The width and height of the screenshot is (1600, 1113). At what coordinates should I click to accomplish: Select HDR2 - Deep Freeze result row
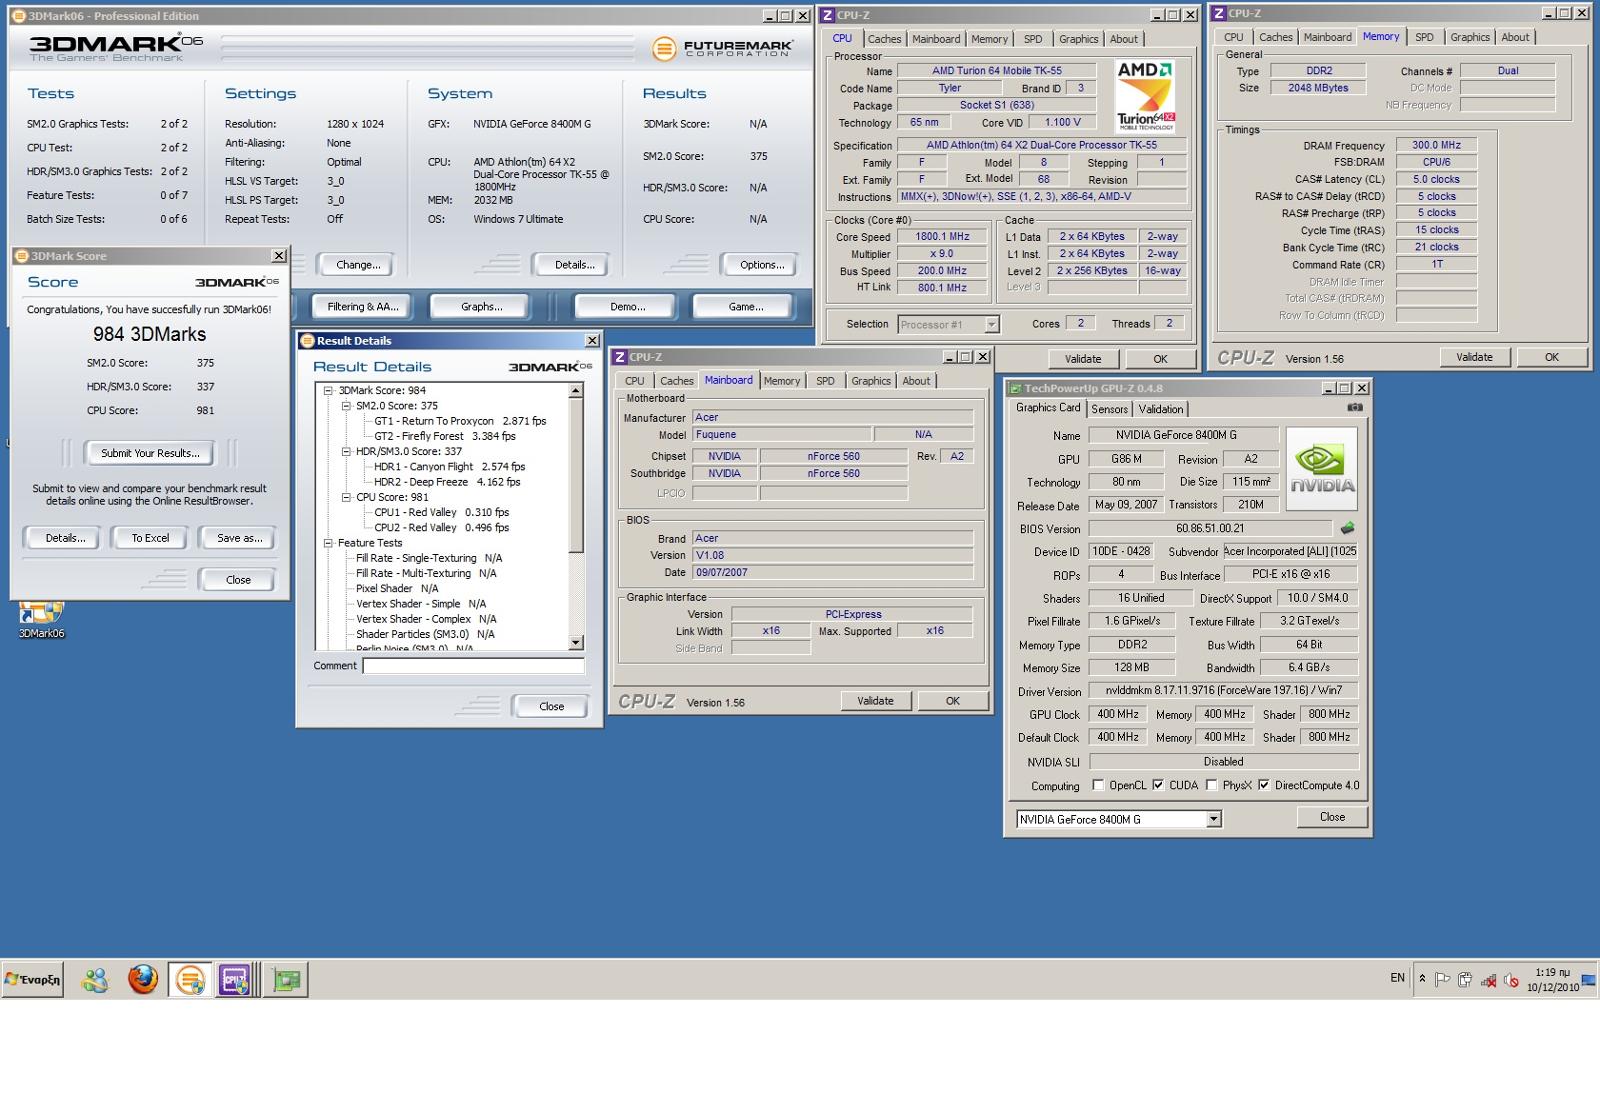[x=447, y=482]
